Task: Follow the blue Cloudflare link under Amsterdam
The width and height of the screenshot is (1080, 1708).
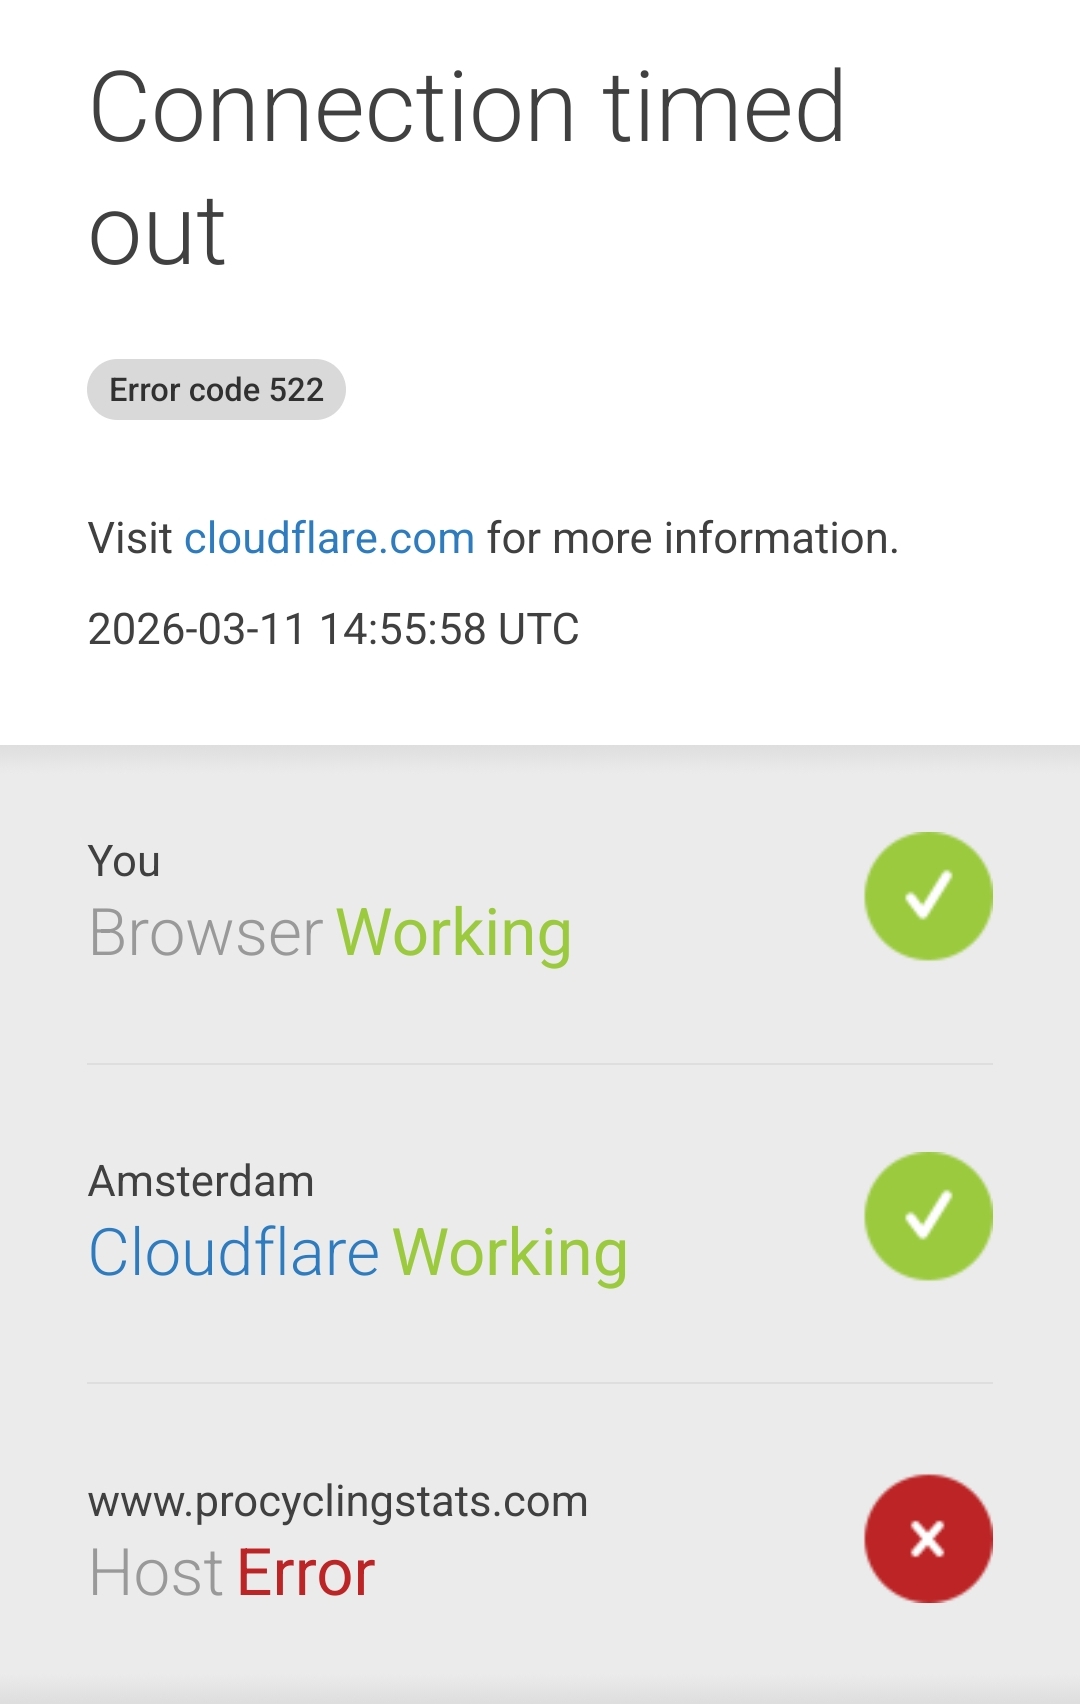Action: 234,1252
